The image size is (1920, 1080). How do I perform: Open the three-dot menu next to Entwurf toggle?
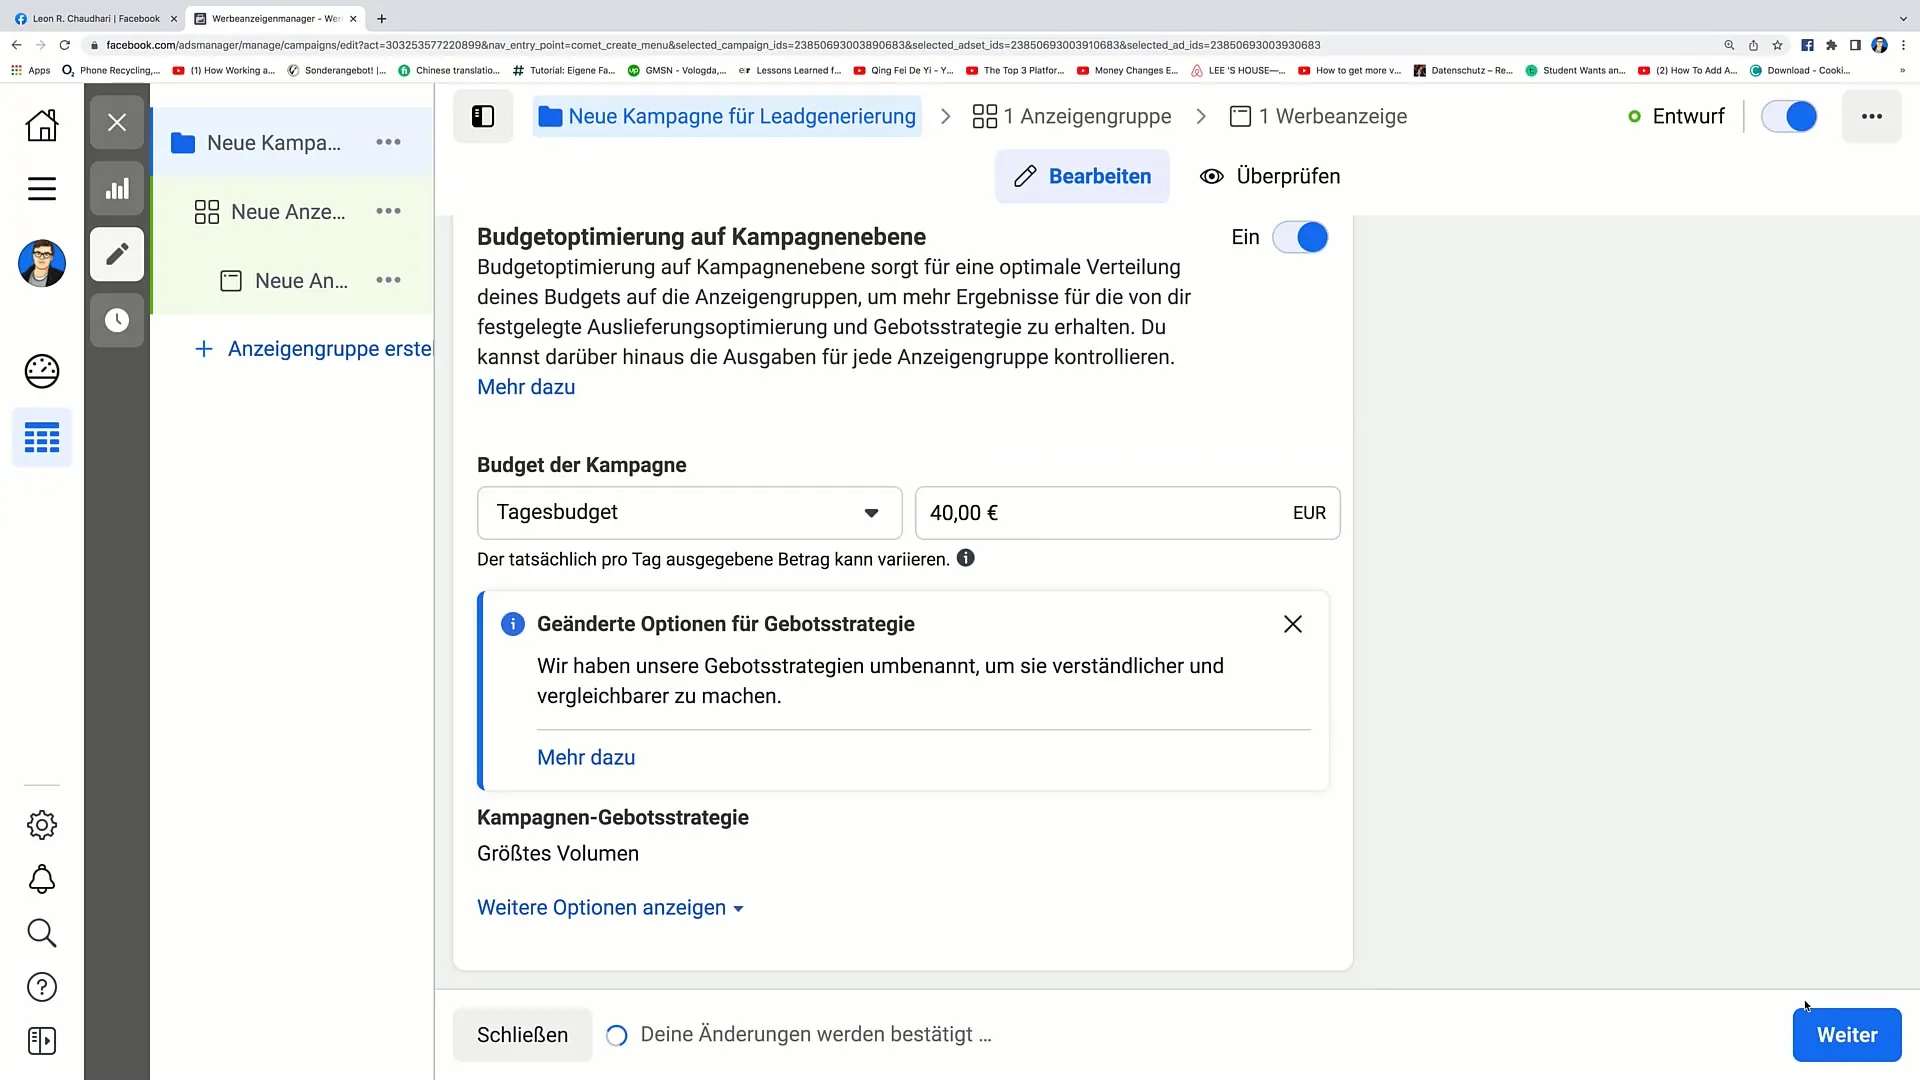(1872, 117)
